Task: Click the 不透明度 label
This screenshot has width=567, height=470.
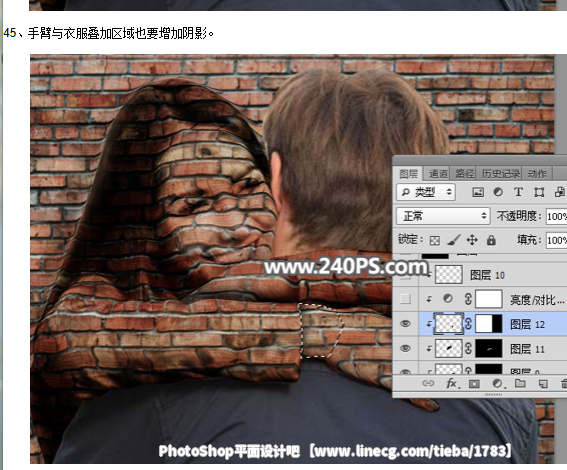Action: tap(519, 216)
